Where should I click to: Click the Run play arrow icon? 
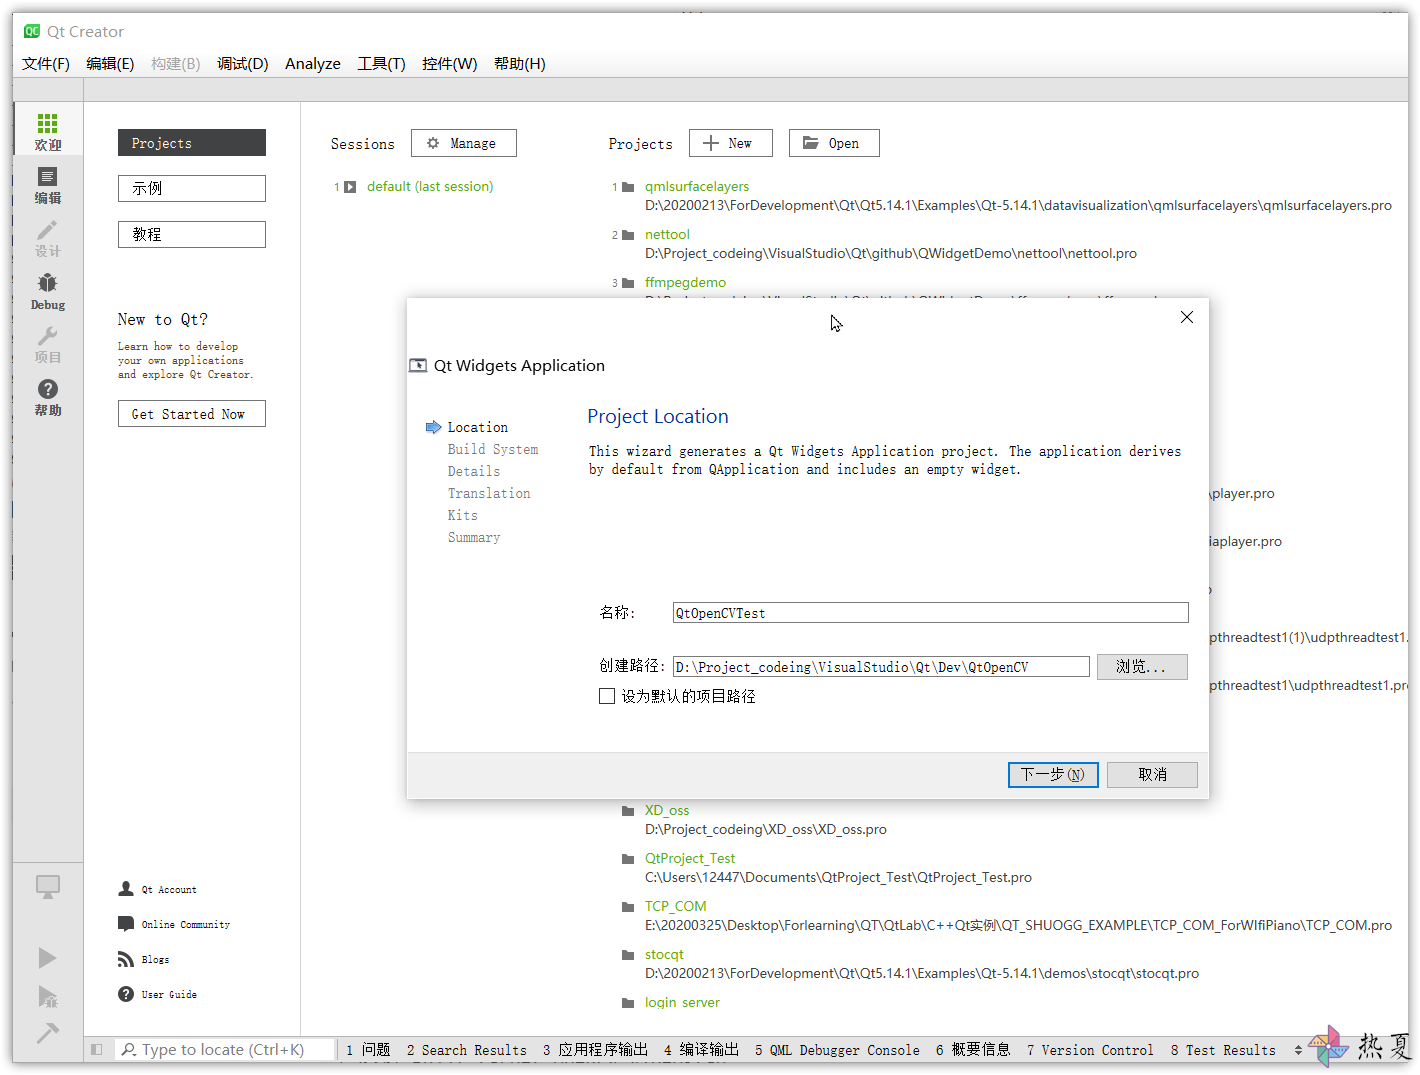point(47,958)
